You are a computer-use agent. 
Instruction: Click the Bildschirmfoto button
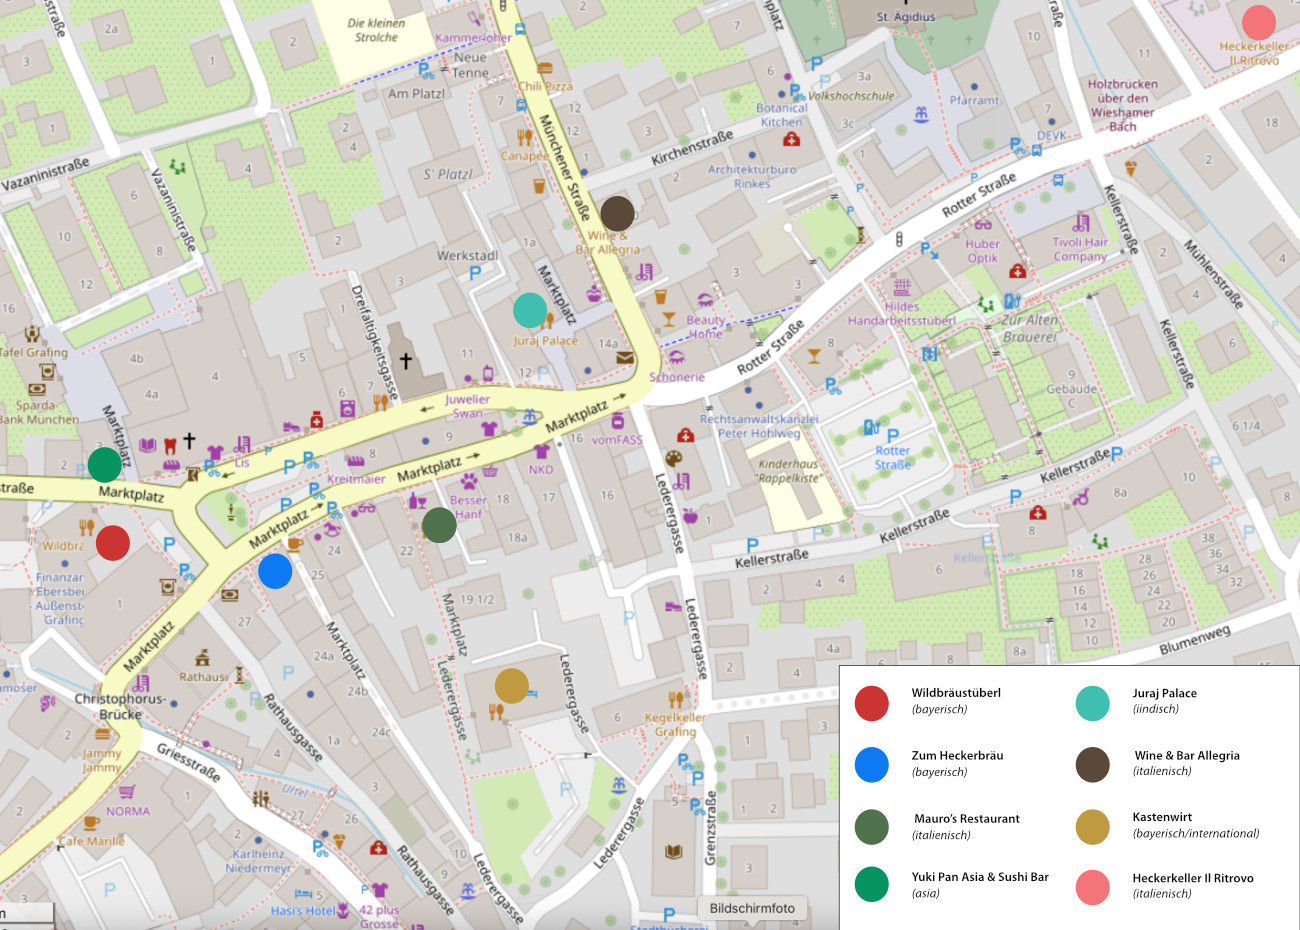pyautogui.click(x=752, y=908)
